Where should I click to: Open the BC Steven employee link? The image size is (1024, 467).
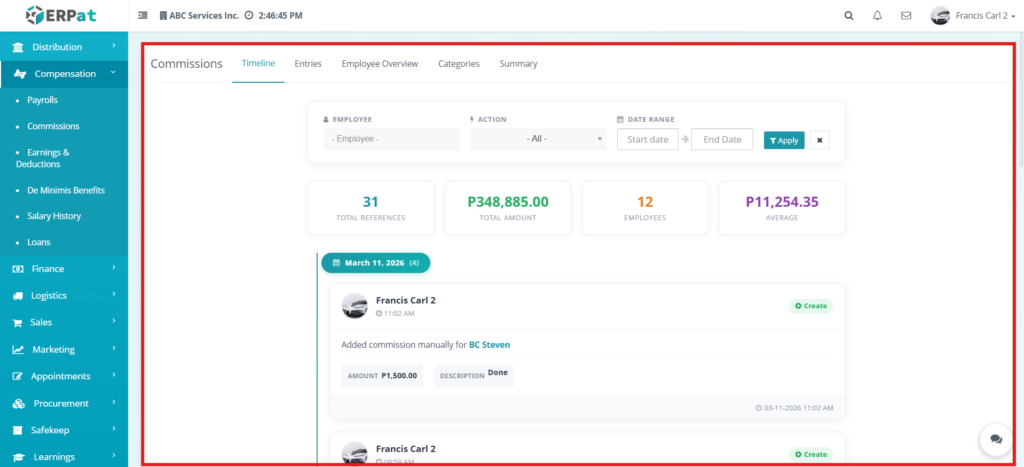pyautogui.click(x=489, y=345)
